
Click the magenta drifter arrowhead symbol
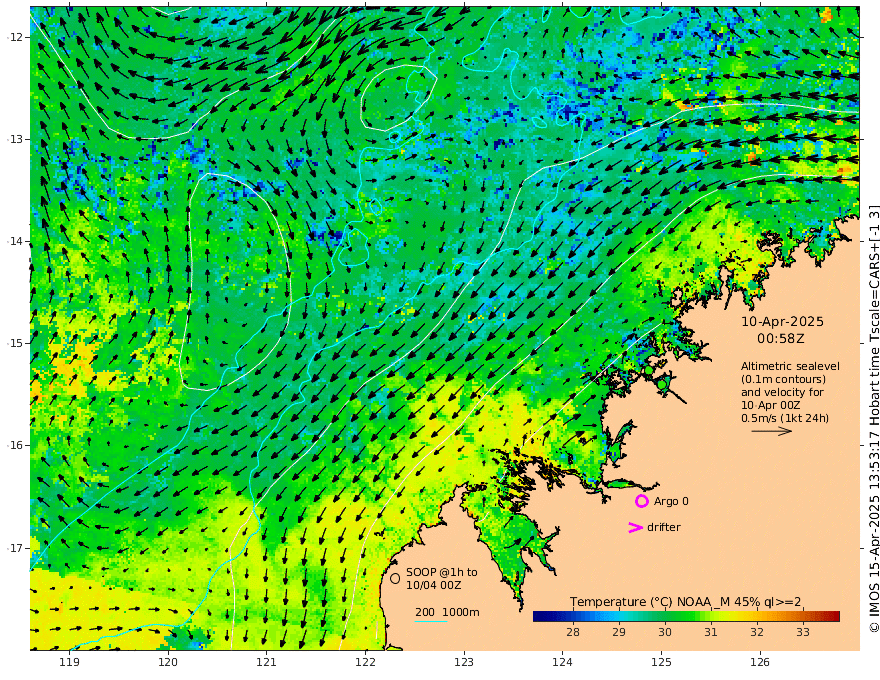pos(635,527)
